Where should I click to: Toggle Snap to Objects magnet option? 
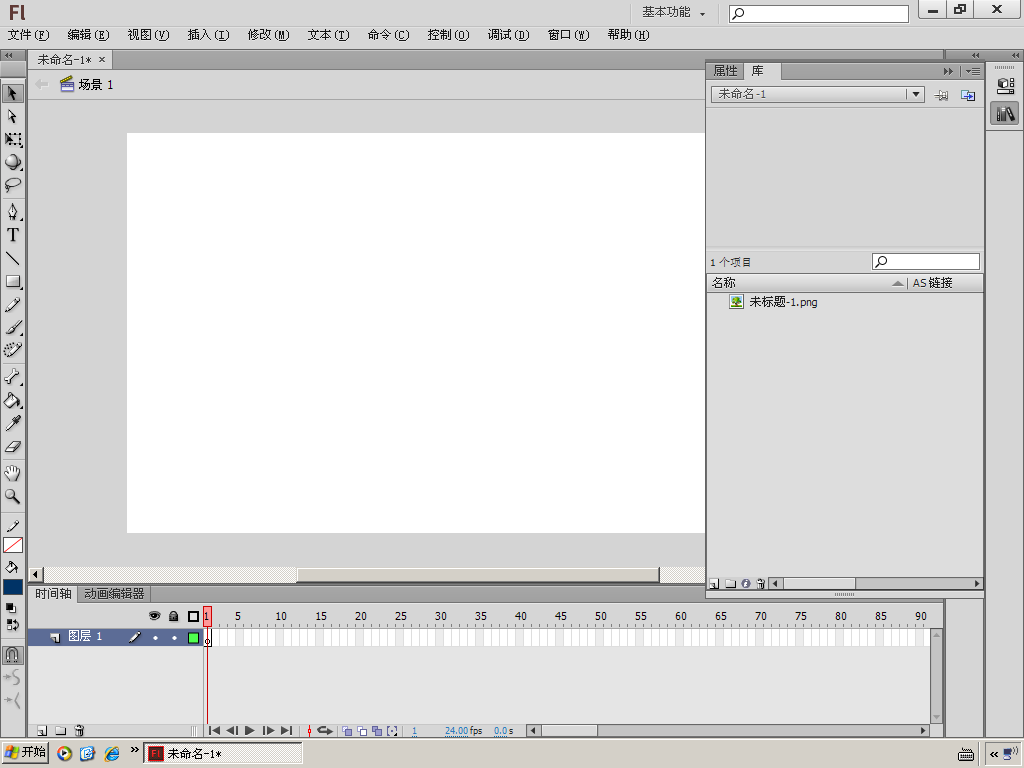pos(12,654)
